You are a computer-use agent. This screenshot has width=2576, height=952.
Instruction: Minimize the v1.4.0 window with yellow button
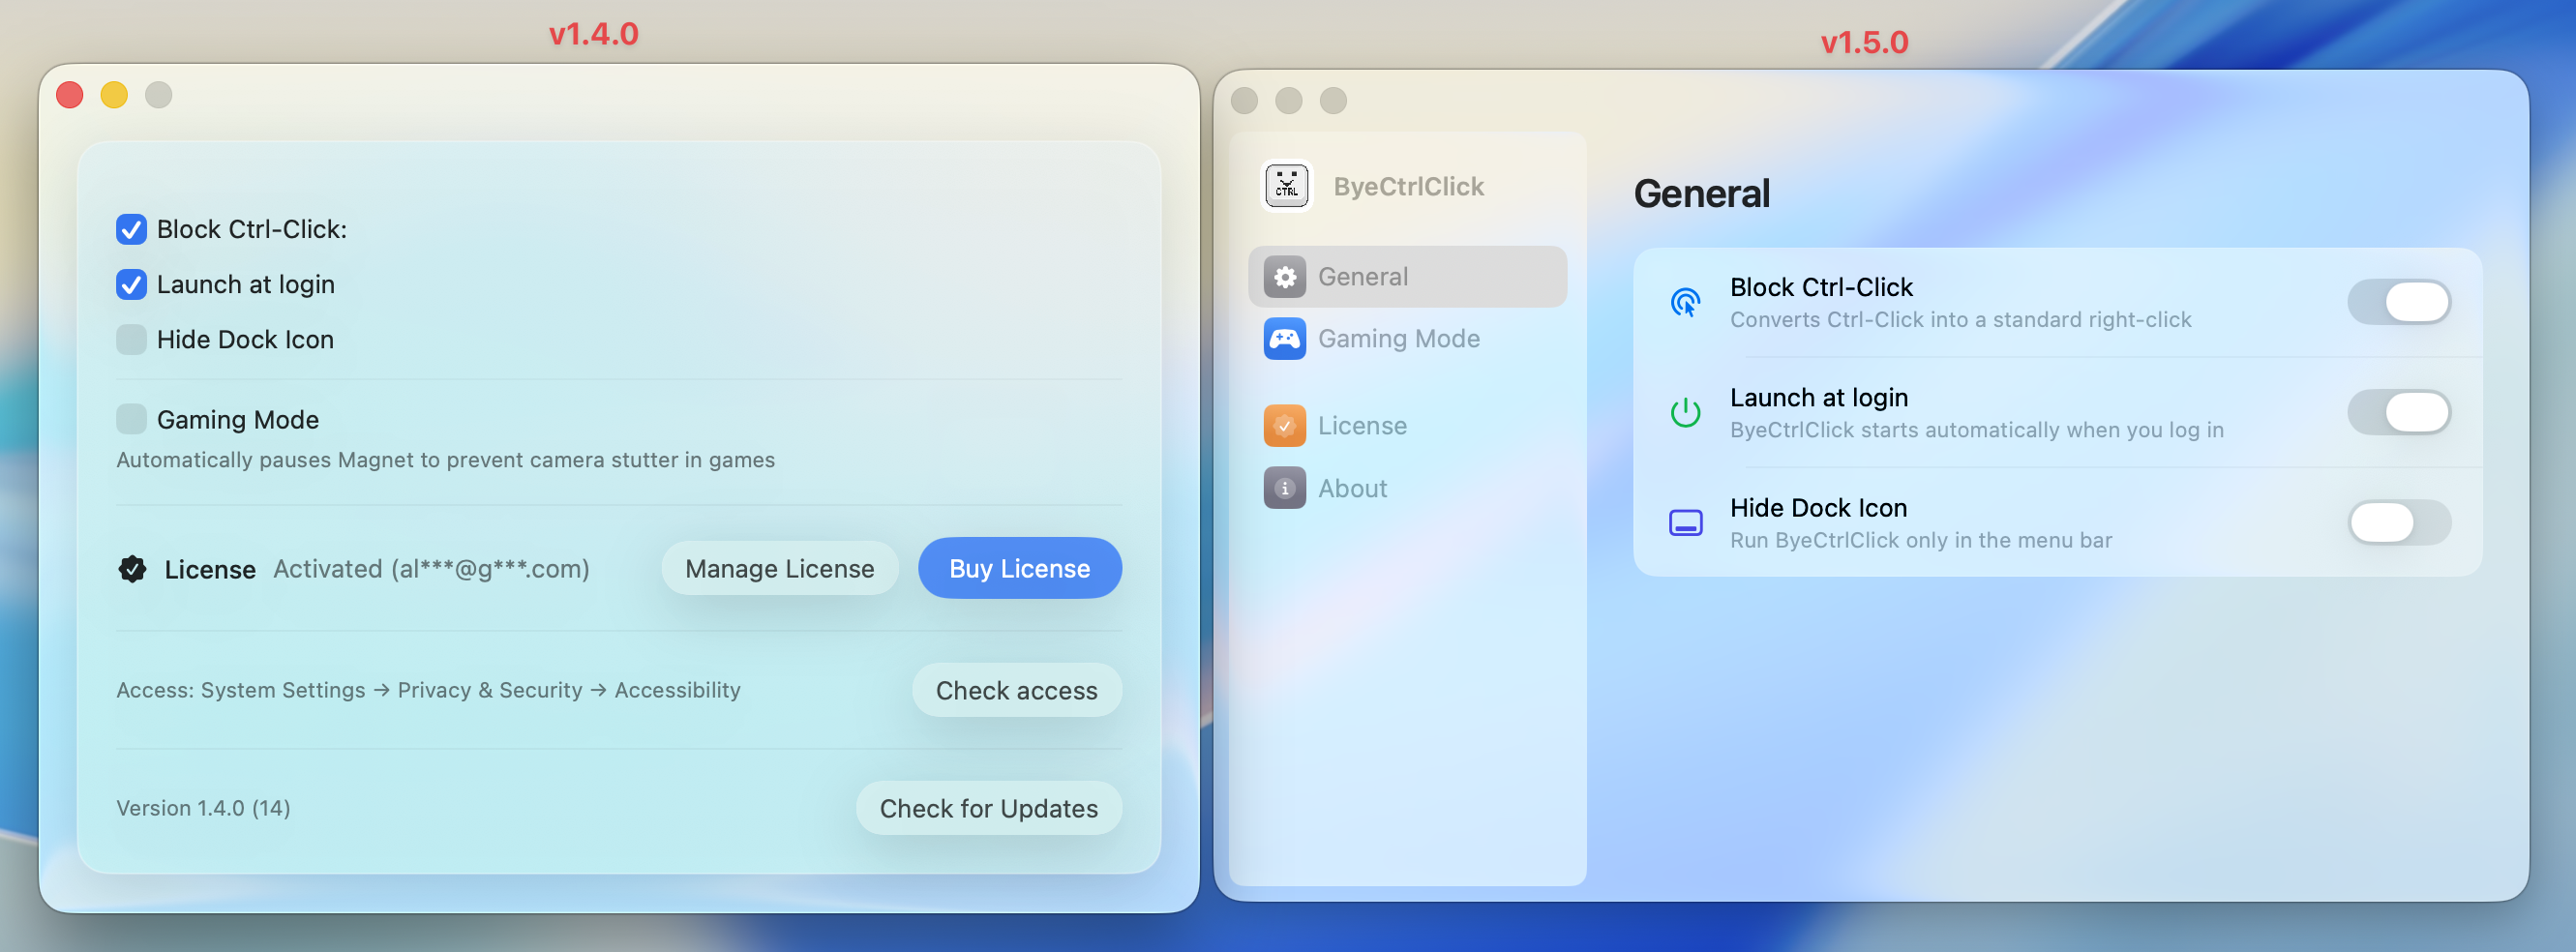(114, 95)
